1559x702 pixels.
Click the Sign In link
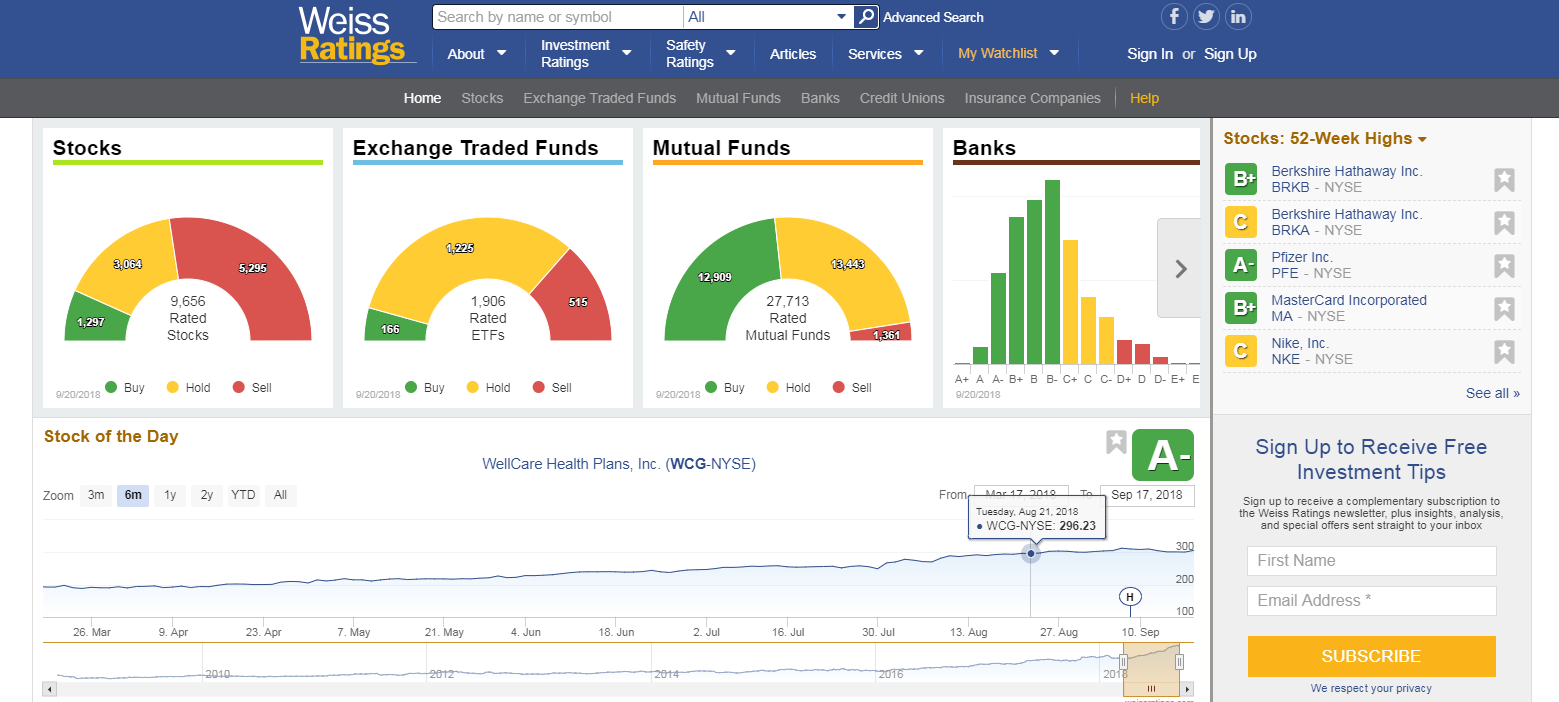[1150, 54]
